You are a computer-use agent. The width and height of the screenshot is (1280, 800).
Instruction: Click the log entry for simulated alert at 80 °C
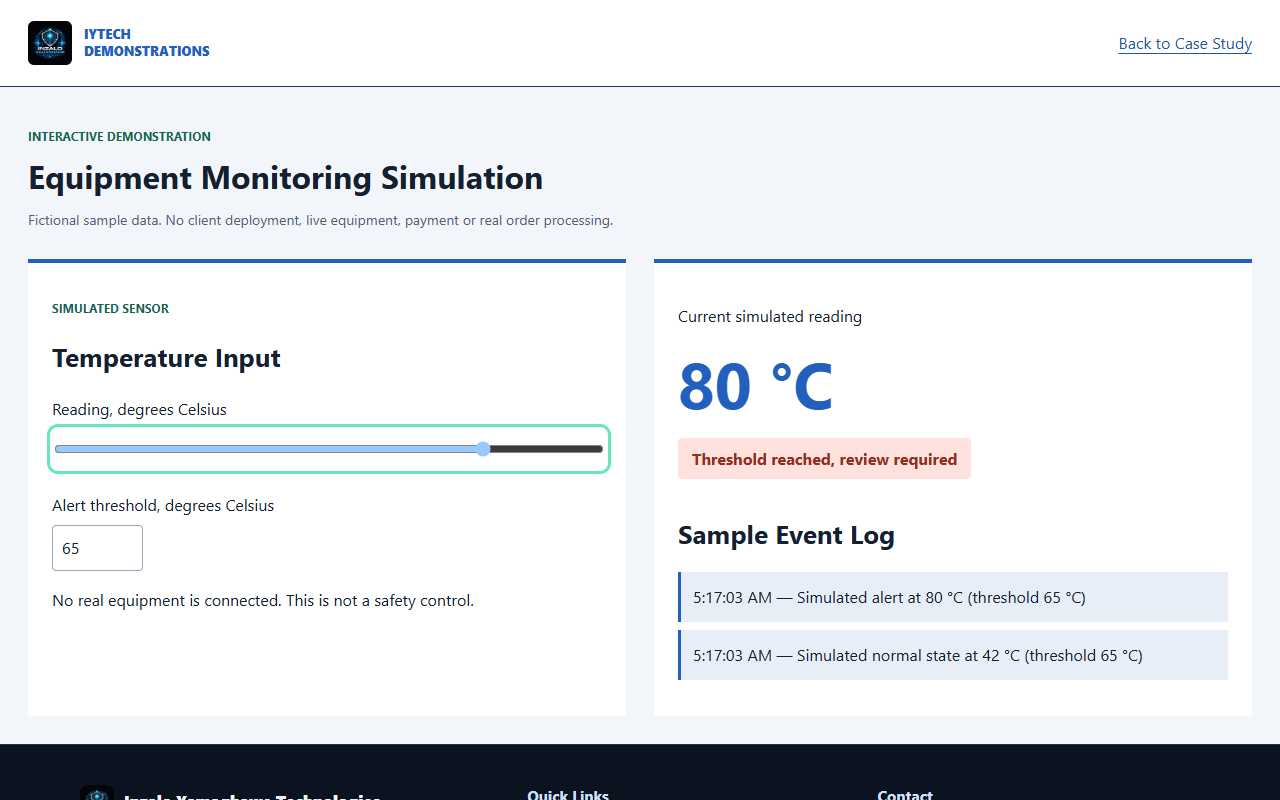pyautogui.click(x=953, y=597)
